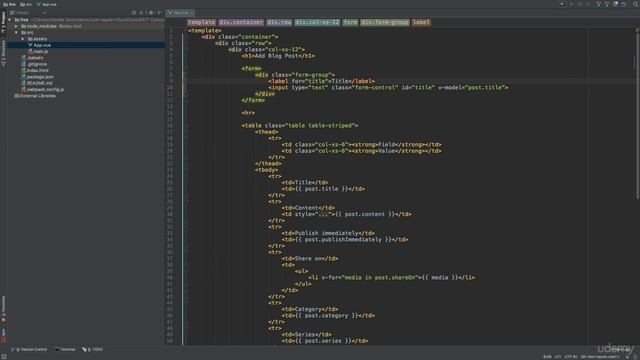Click the Run button in the top toolbar
This screenshot has width=640, height=360.
click(571, 4)
